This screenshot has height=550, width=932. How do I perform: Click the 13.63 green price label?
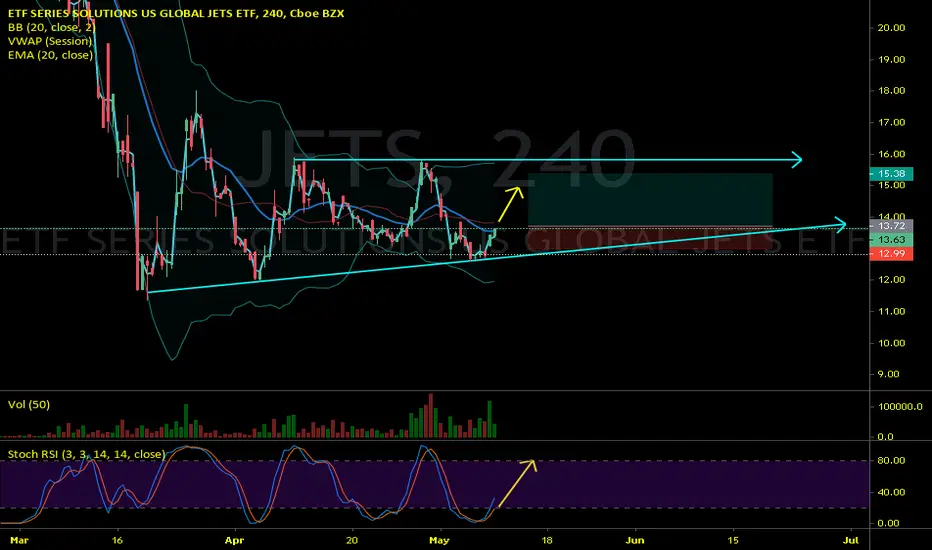(x=892, y=240)
